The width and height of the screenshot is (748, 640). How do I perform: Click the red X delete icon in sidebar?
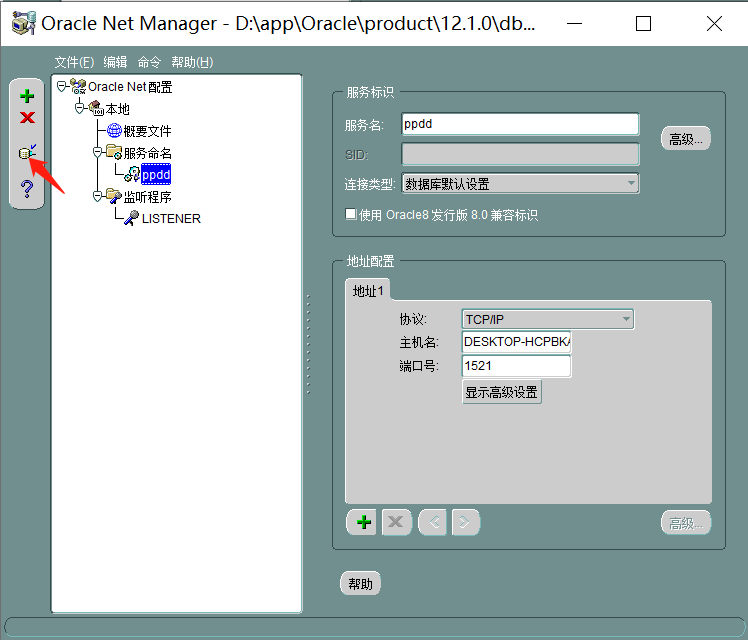click(27, 117)
